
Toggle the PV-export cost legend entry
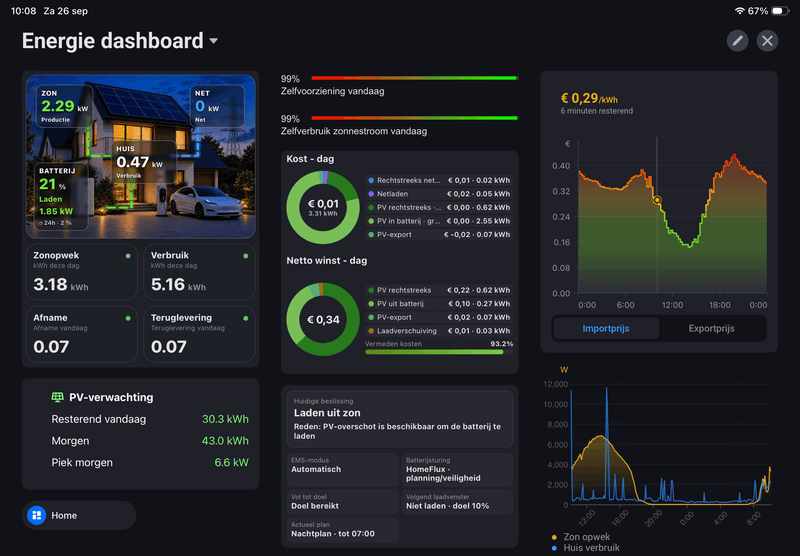[x=439, y=235]
